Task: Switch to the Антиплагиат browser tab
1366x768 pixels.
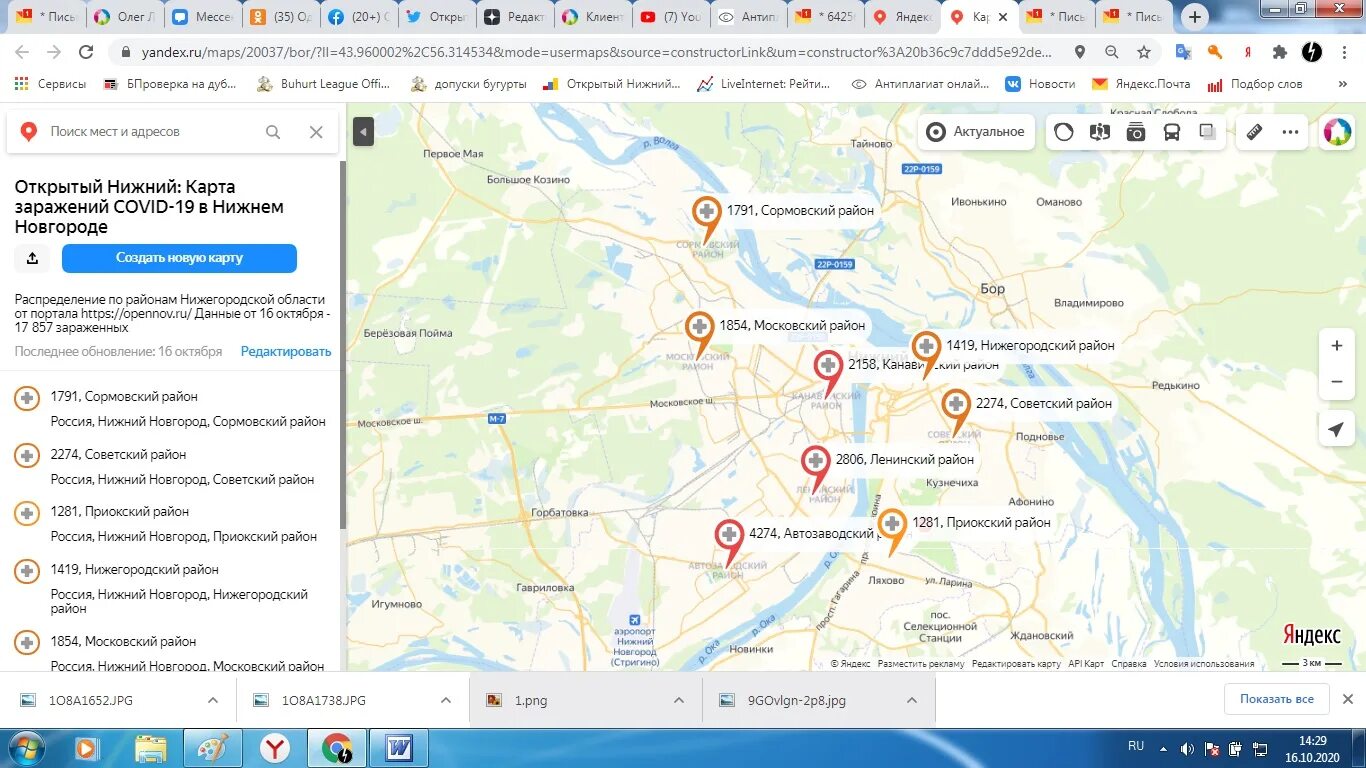Action: [750, 17]
